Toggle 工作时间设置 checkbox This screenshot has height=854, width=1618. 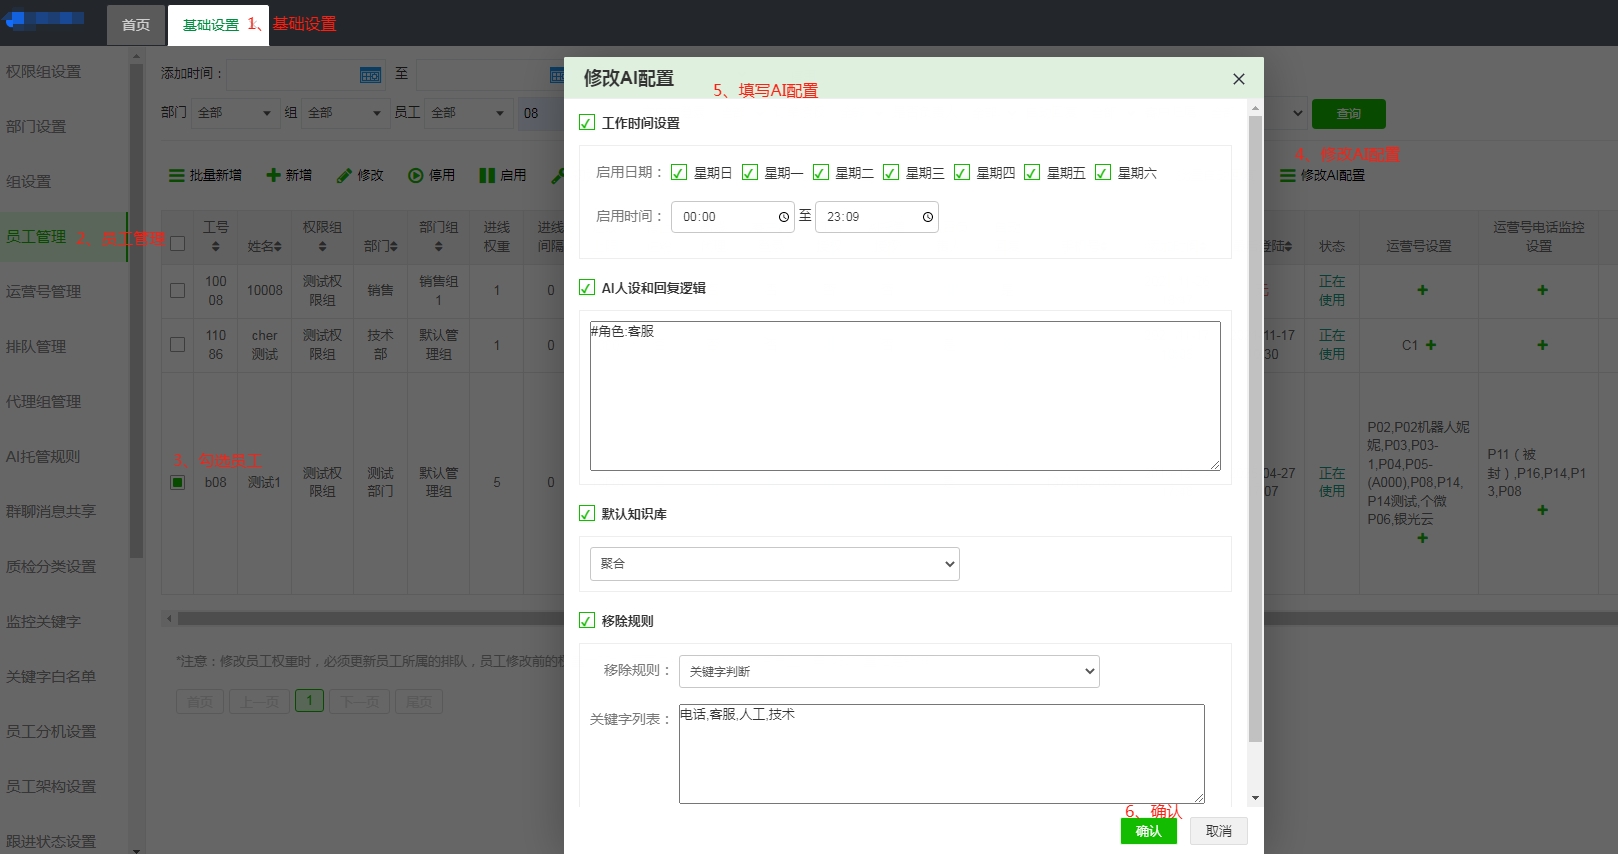click(587, 123)
